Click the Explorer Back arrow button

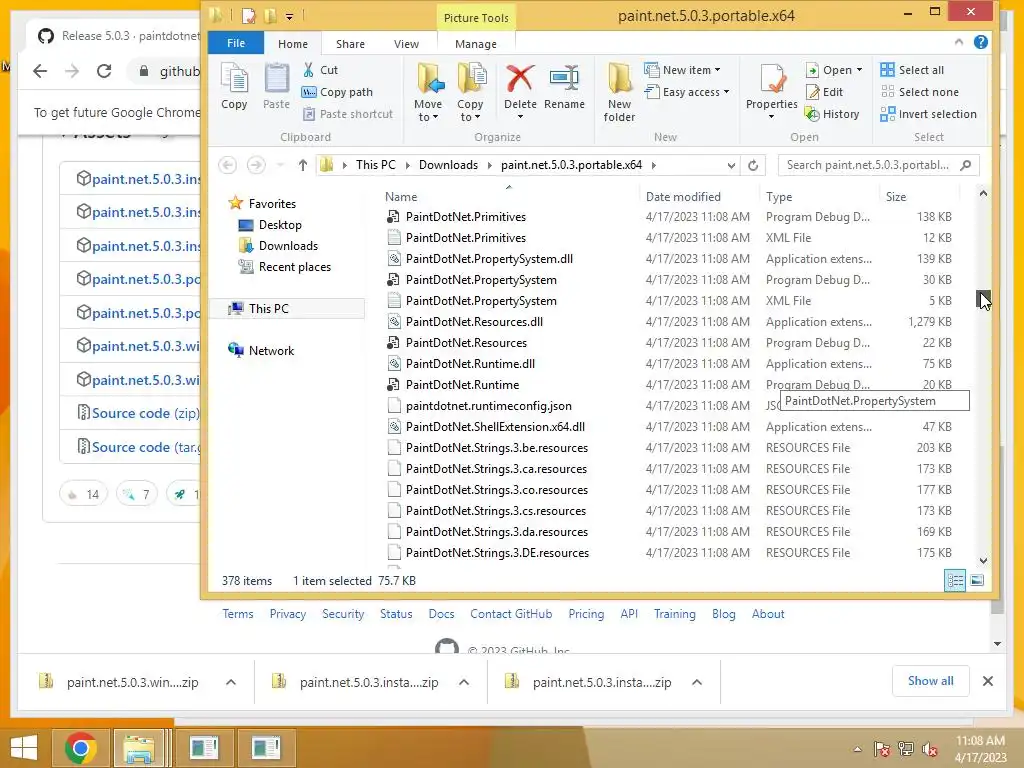227,165
